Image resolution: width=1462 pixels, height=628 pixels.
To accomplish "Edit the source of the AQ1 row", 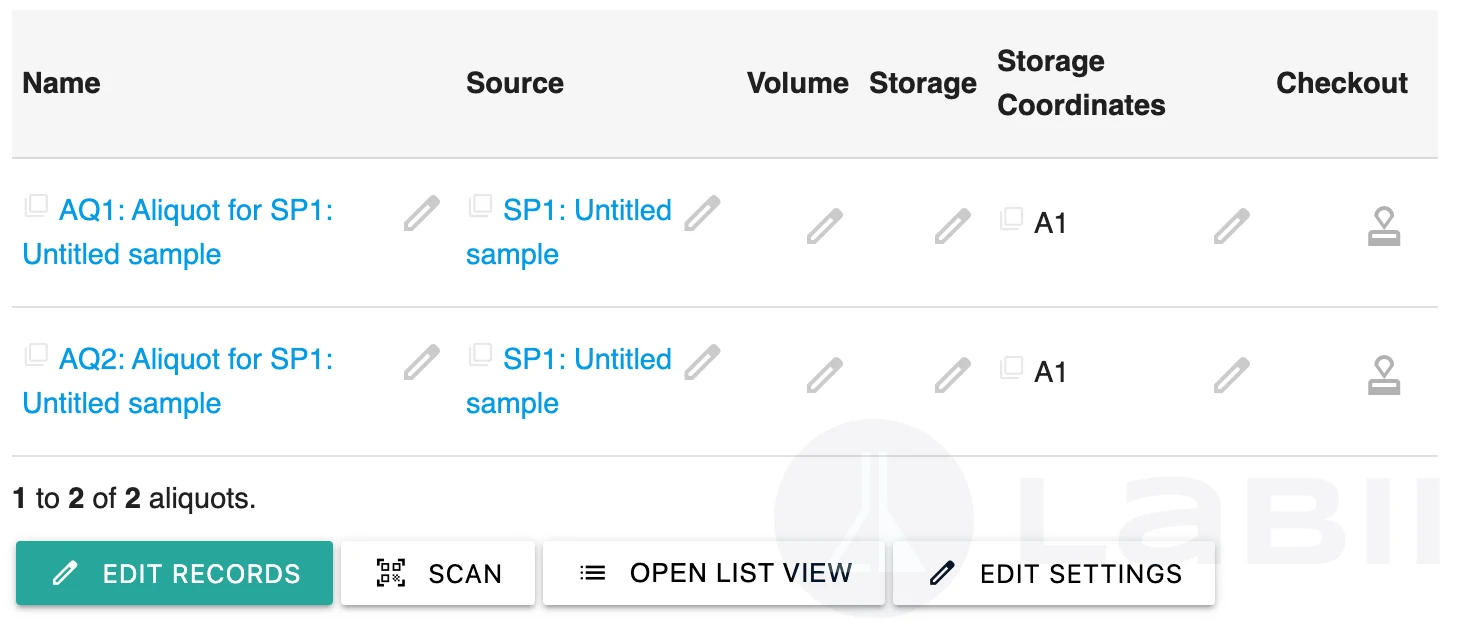I will click(x=702, y=213).
